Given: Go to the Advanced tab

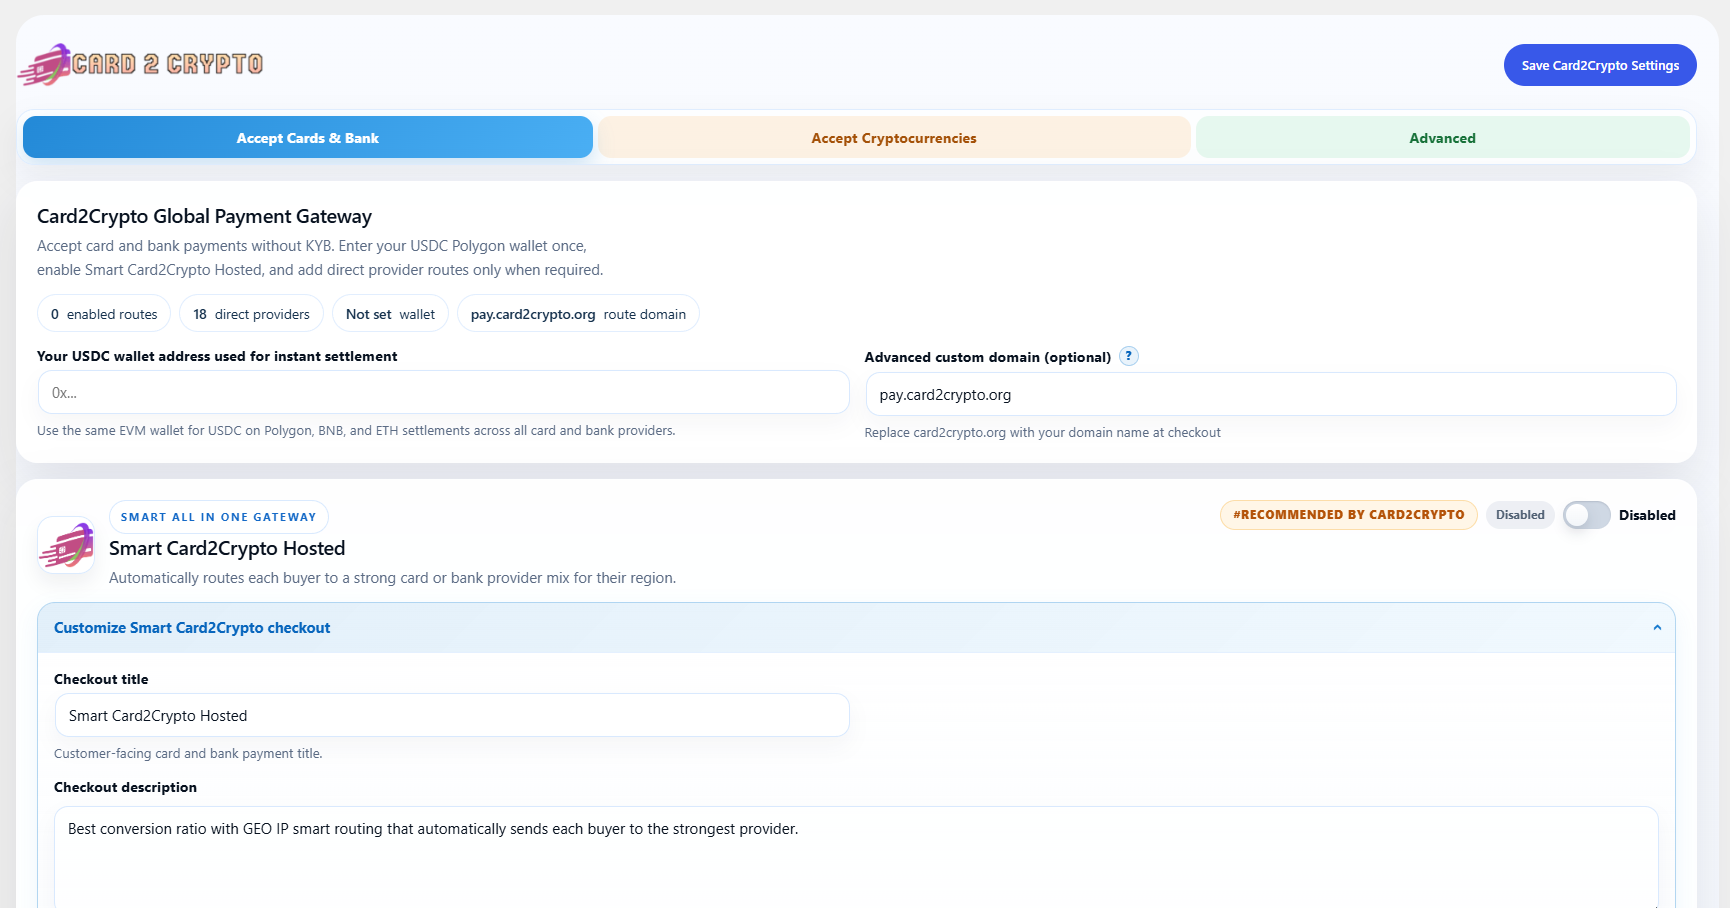Looking at the screenshot, I should (x=1442, y=138).
